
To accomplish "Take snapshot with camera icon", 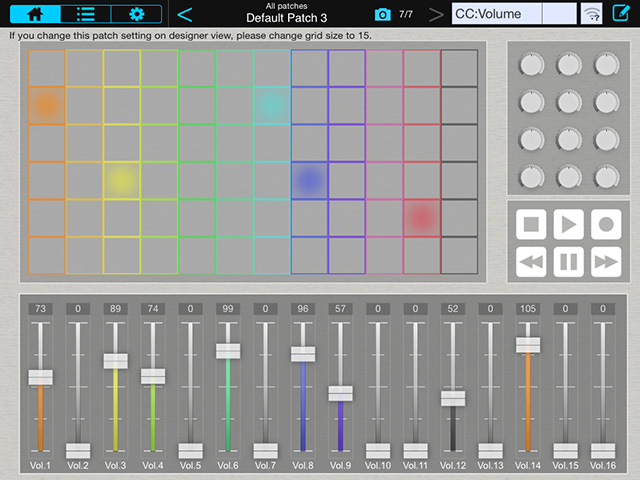I will click(x=382, y=15).
